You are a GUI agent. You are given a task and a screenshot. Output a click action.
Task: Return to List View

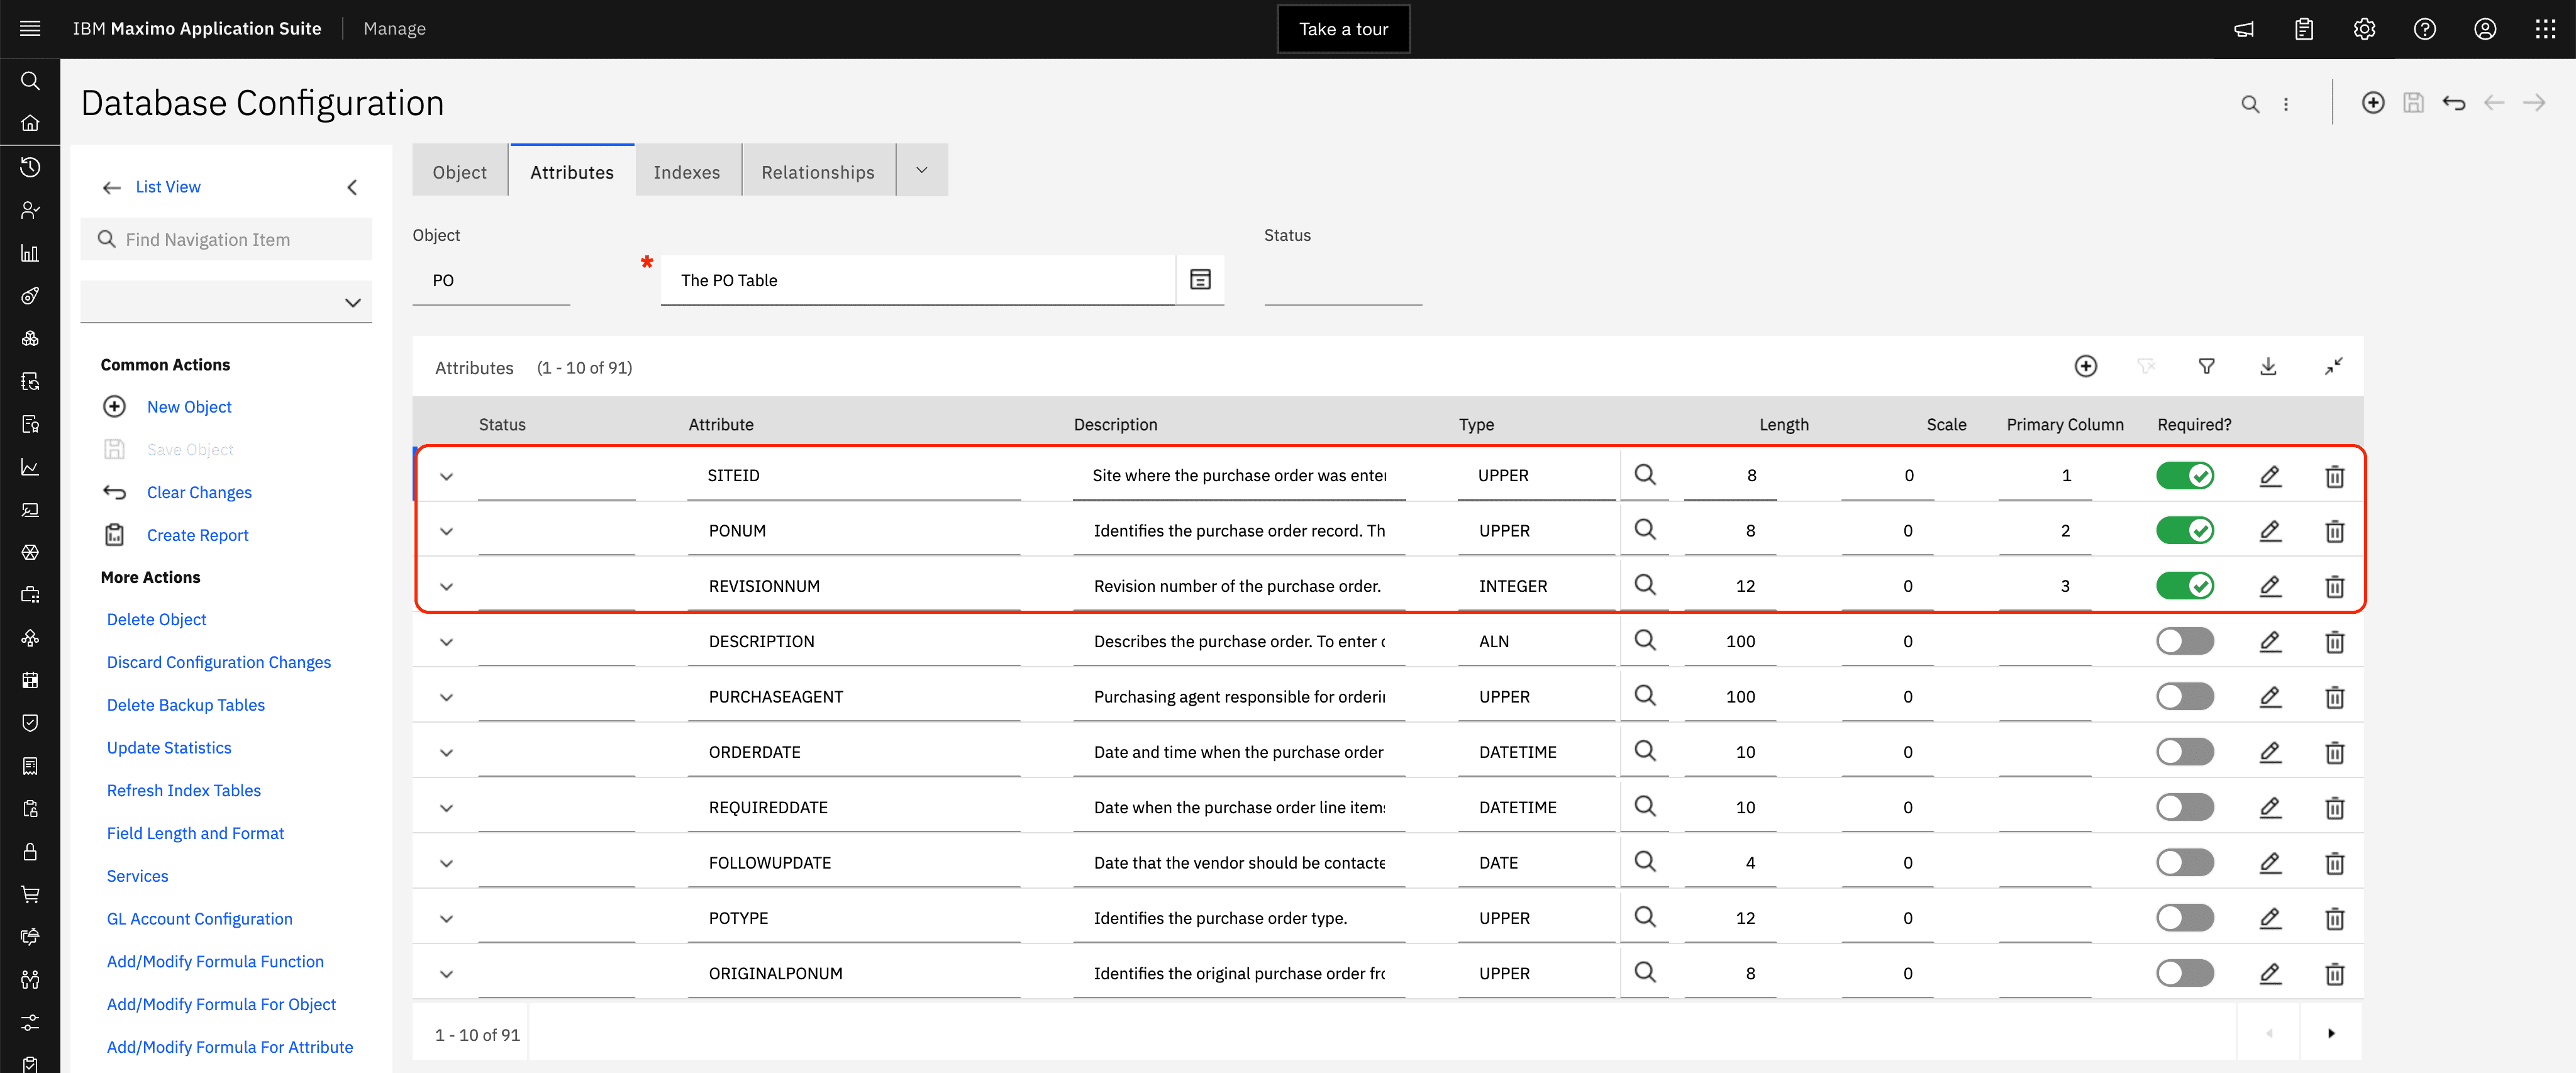pyautogui.click(x=167, y=187)
